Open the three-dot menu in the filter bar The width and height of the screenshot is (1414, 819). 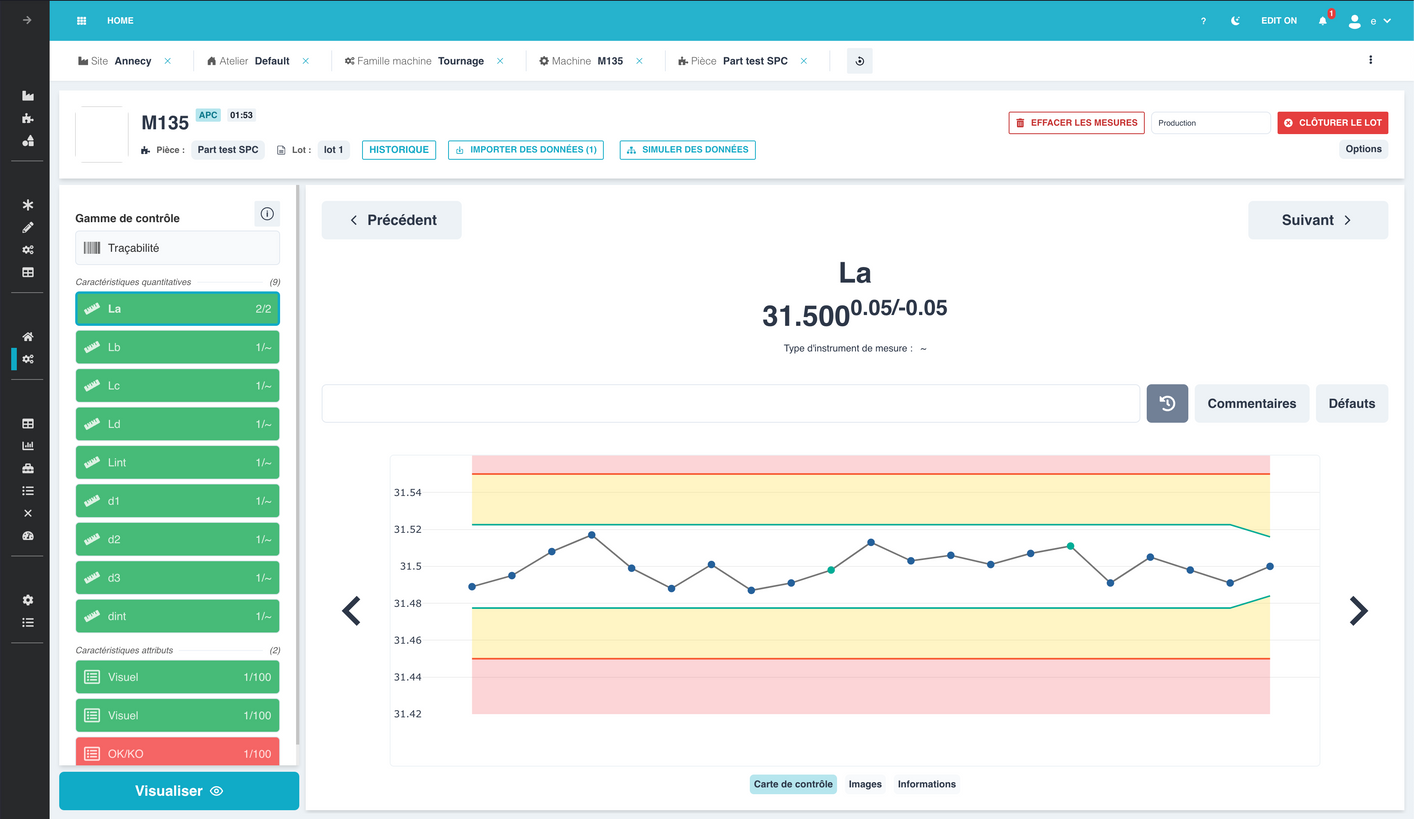[1370, 60]
